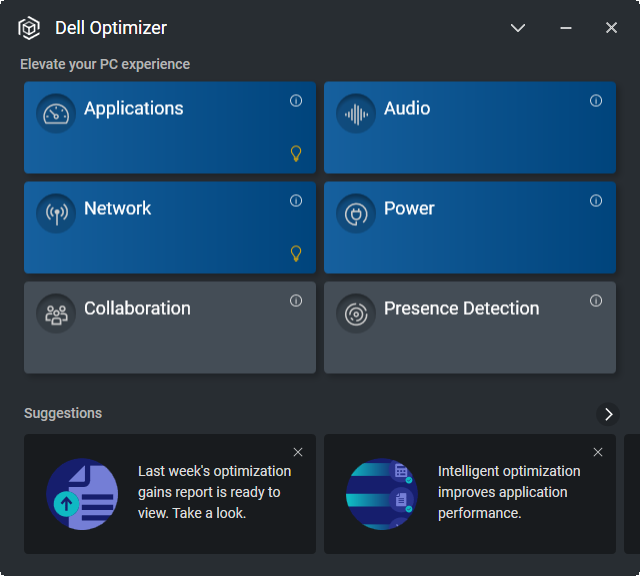The image size is (640, 576).
Task: Click the Dell Optimizer title text
Action: tap(111, 28)
